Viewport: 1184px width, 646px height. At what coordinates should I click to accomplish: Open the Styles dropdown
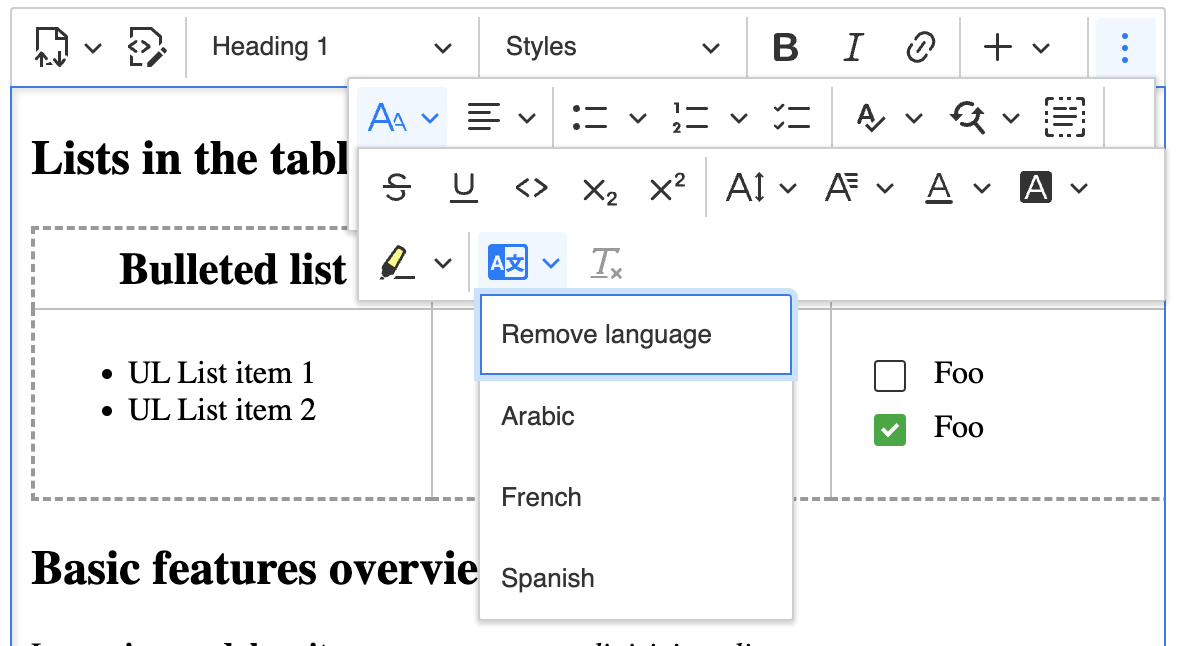tap(612, 46)
